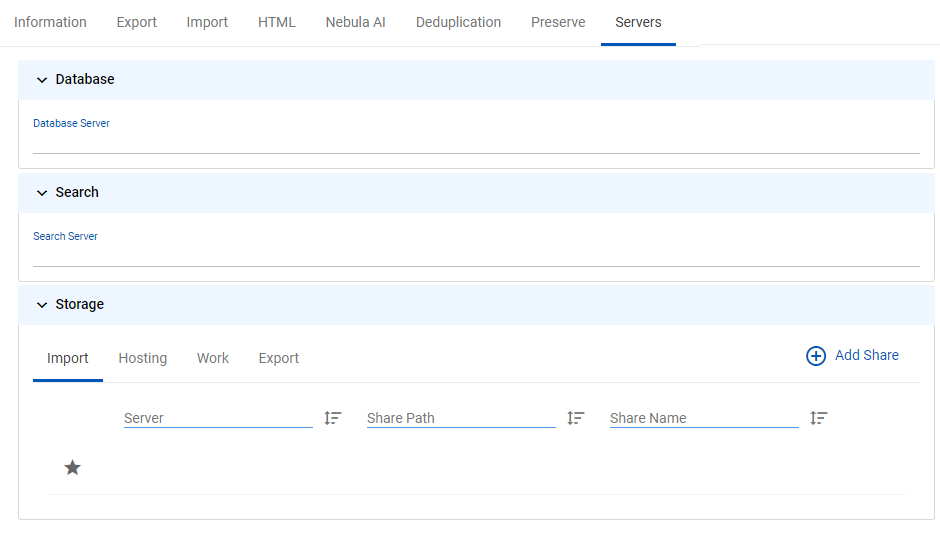Click the sort icon beside Share Path
Screen dimensions: 940x536
pos(576,418)
